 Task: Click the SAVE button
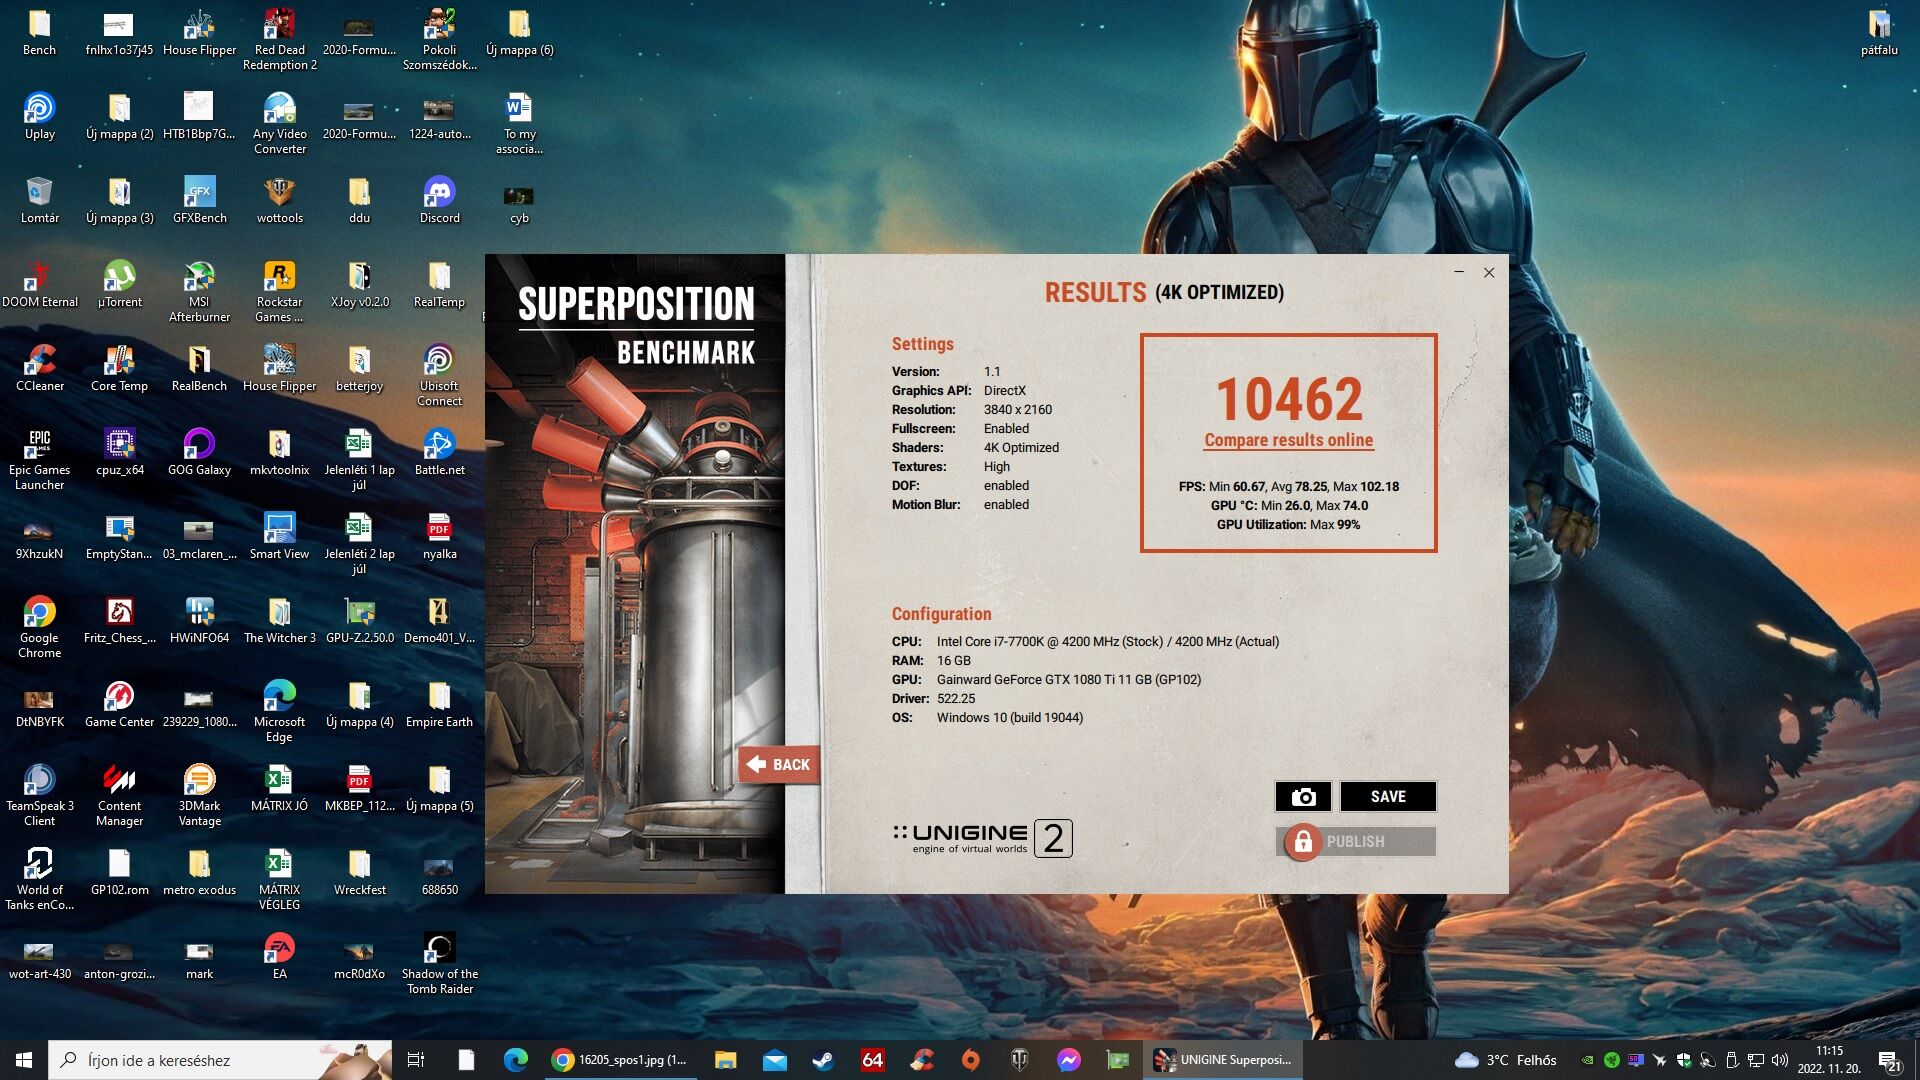click(1387, 796)
